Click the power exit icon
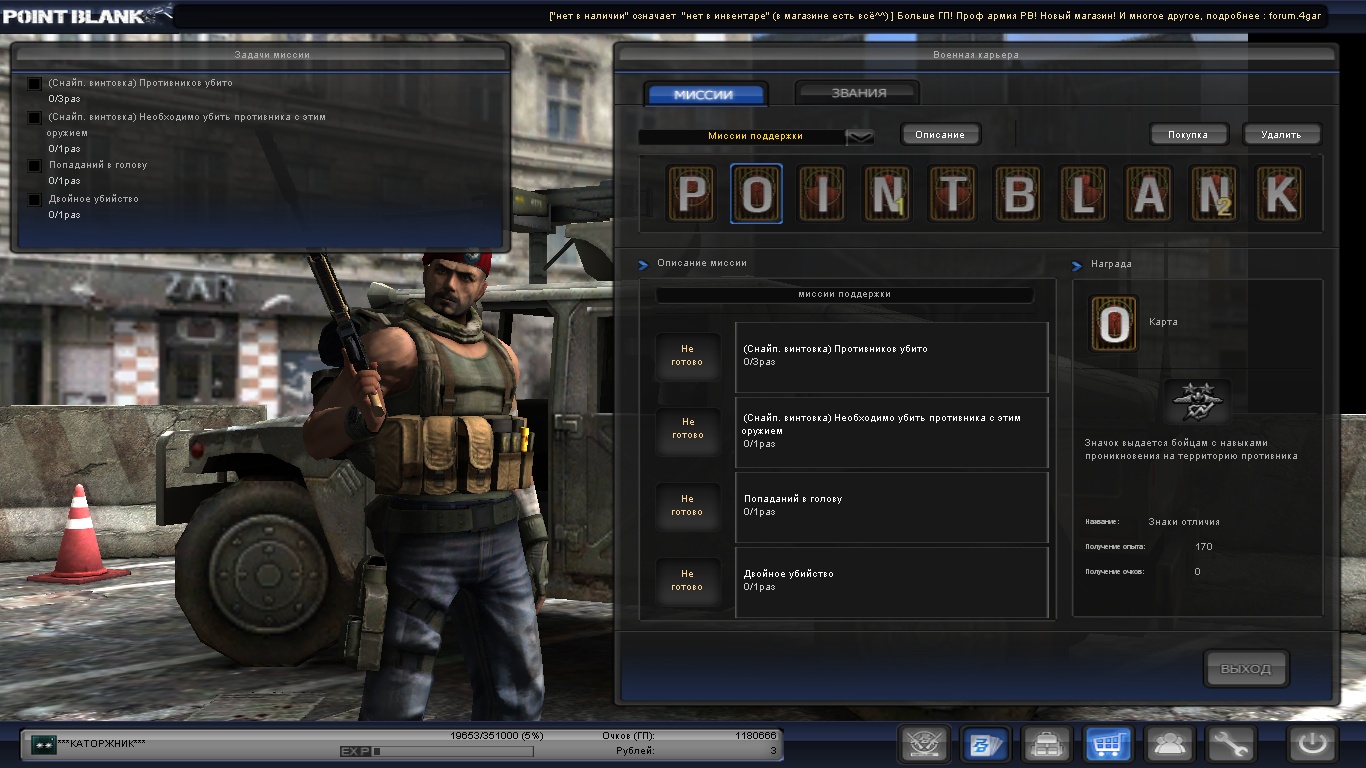1366x768 pixels. click(x=1312, y=744)
